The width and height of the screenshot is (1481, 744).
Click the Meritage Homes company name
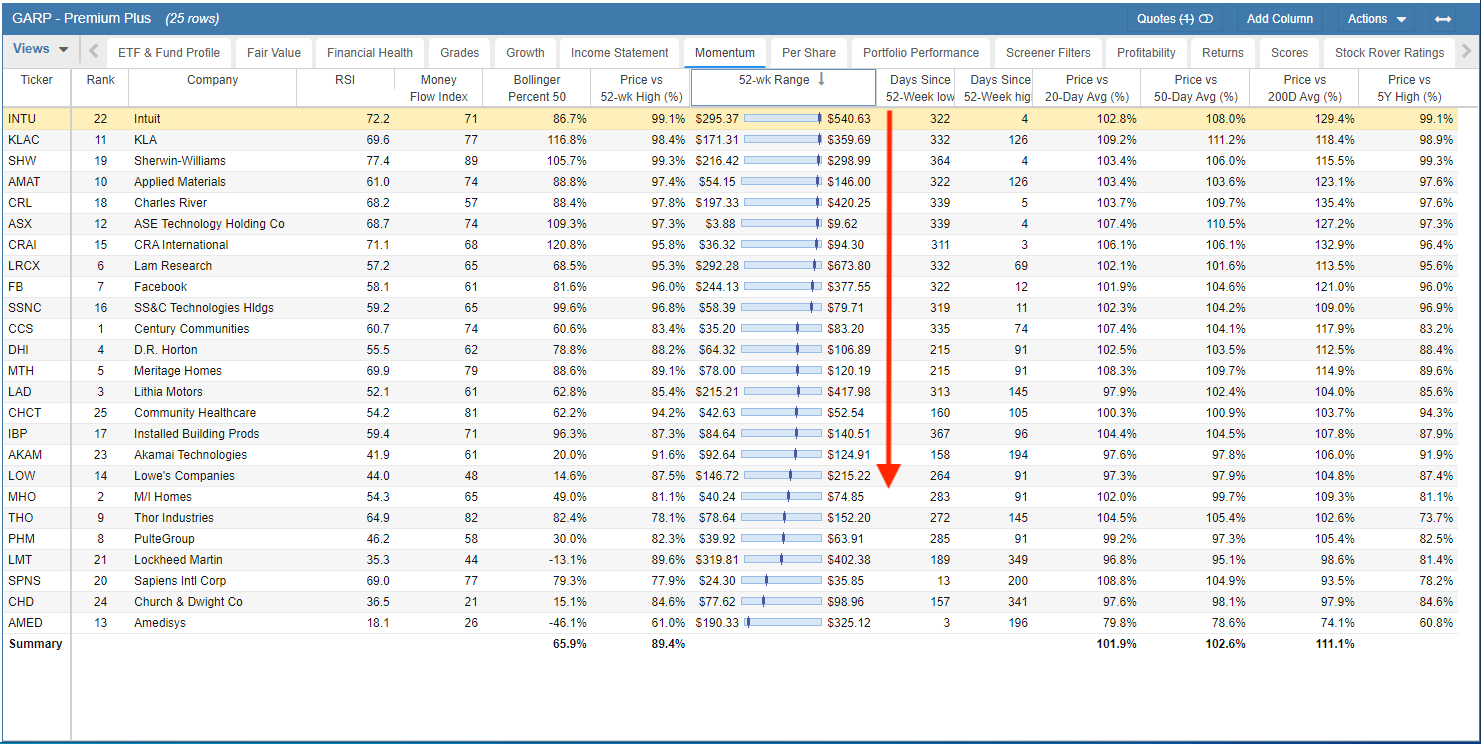click(178, 371)
